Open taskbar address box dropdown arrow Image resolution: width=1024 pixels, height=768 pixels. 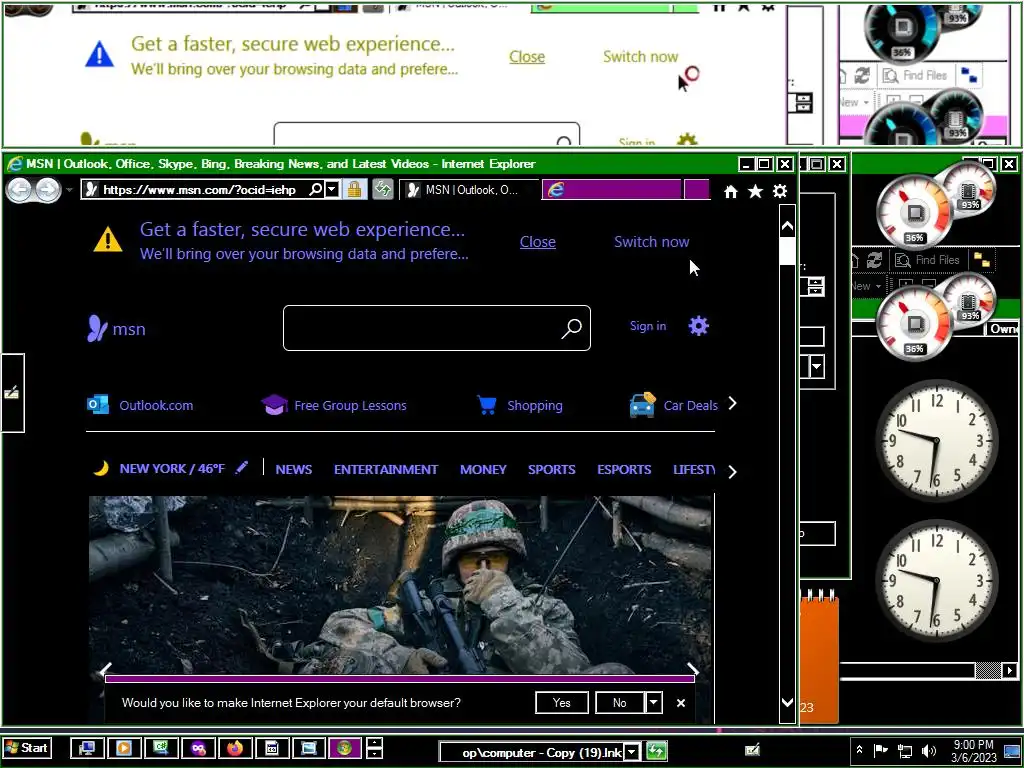pos(632,752)
